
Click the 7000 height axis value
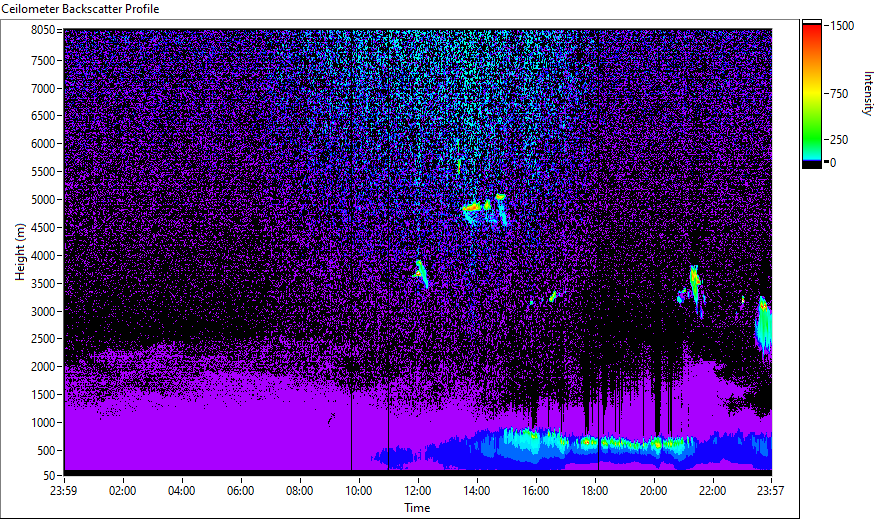coord(43,88)
